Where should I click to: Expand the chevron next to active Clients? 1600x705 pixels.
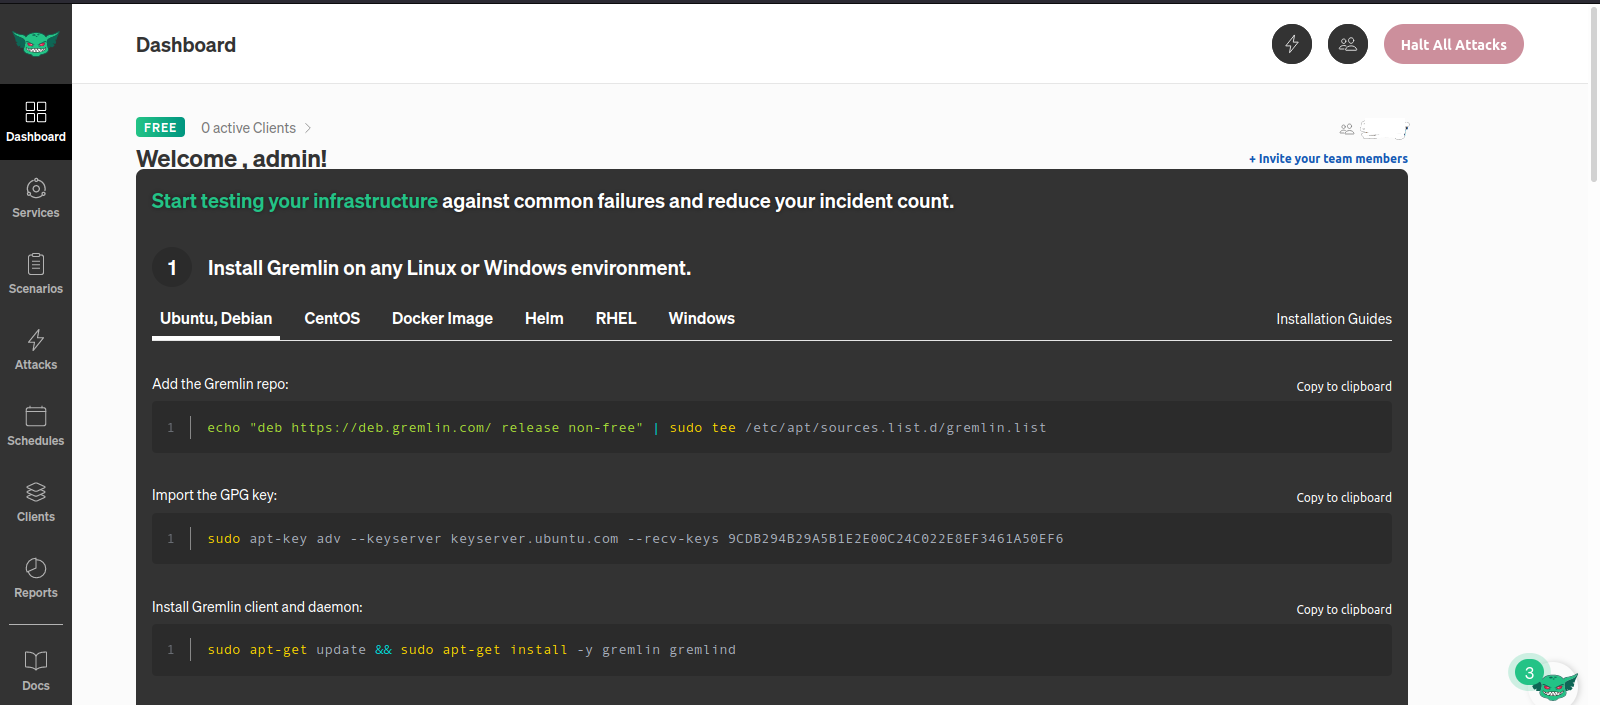tap(308, 128)
